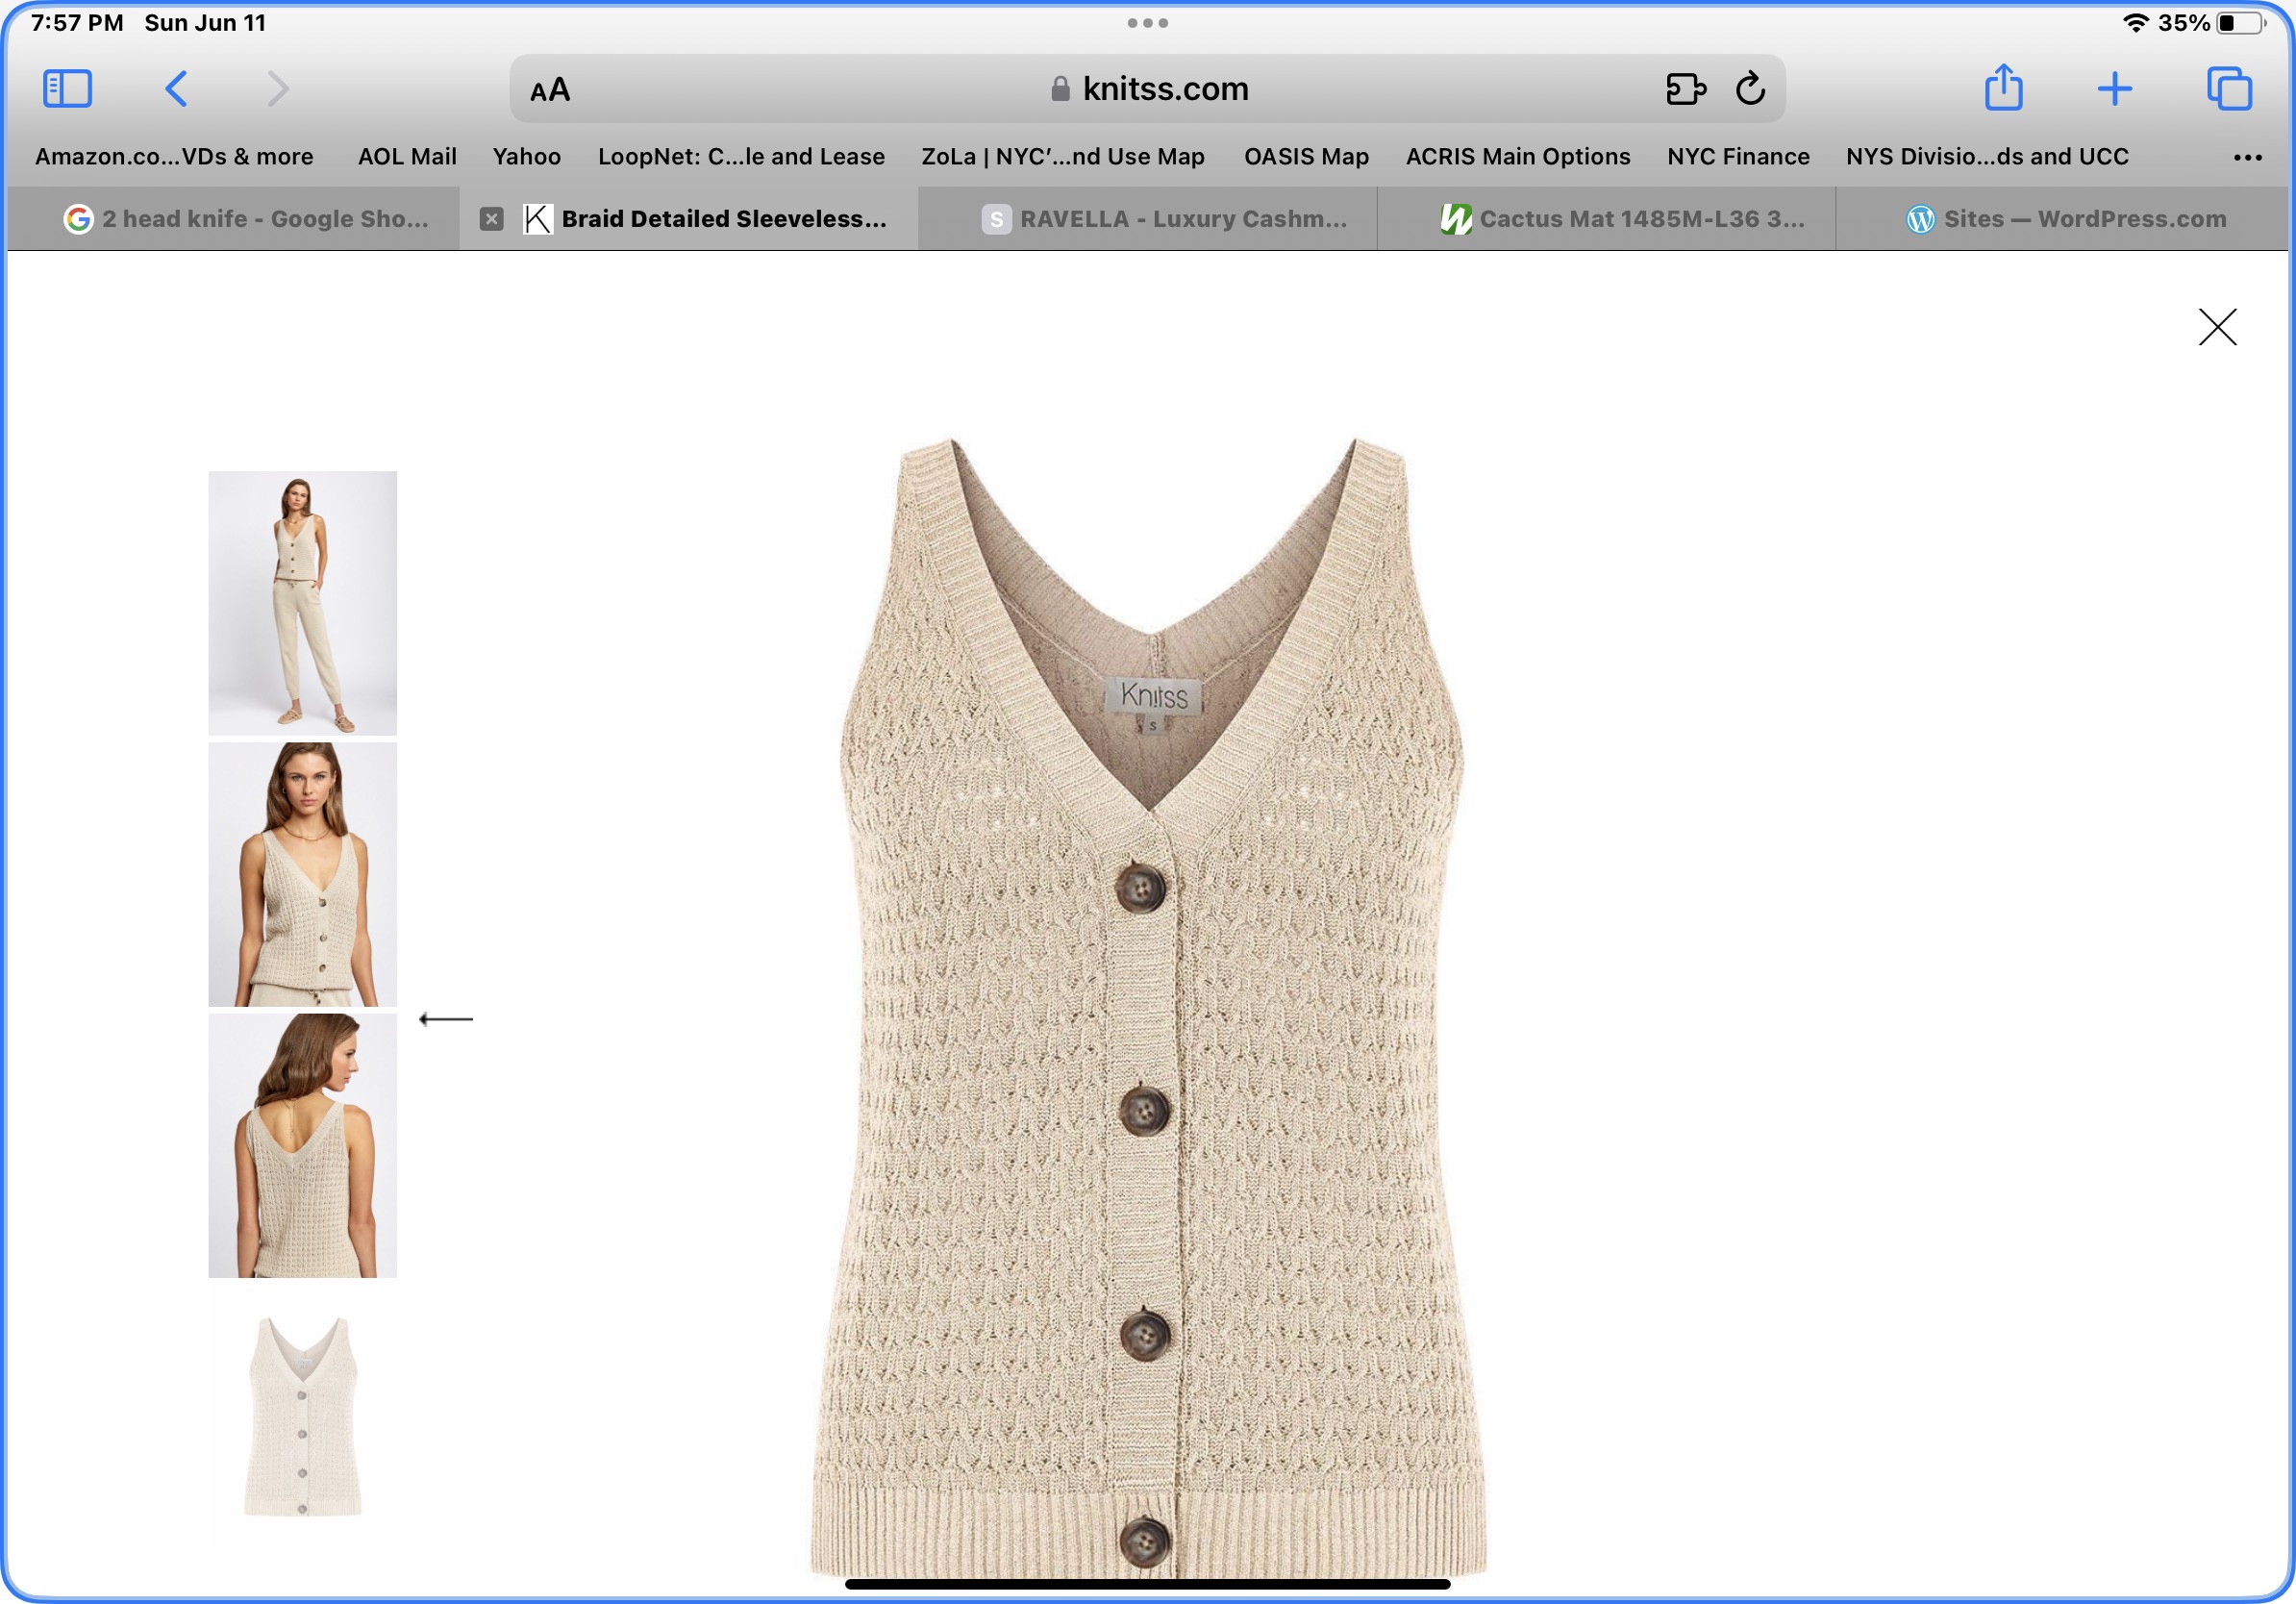The width and height of the screenshot is (2296, 1604).
Task: Expand more bookmarks ellipsis
Action: point(2247,157)
